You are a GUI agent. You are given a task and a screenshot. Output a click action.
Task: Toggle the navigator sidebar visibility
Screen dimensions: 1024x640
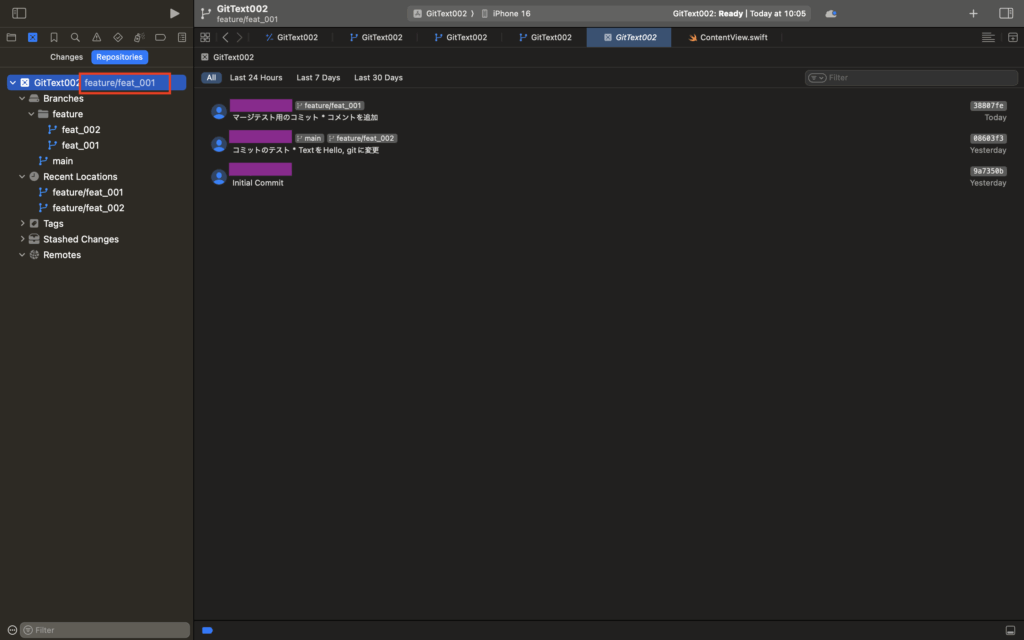pos(19,13)
